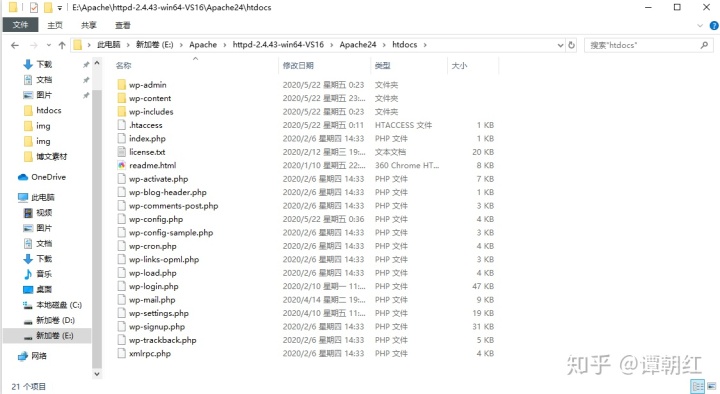The image size is (720, 394).
Task: Click the search htdocs input field
Action: (648, 45)
